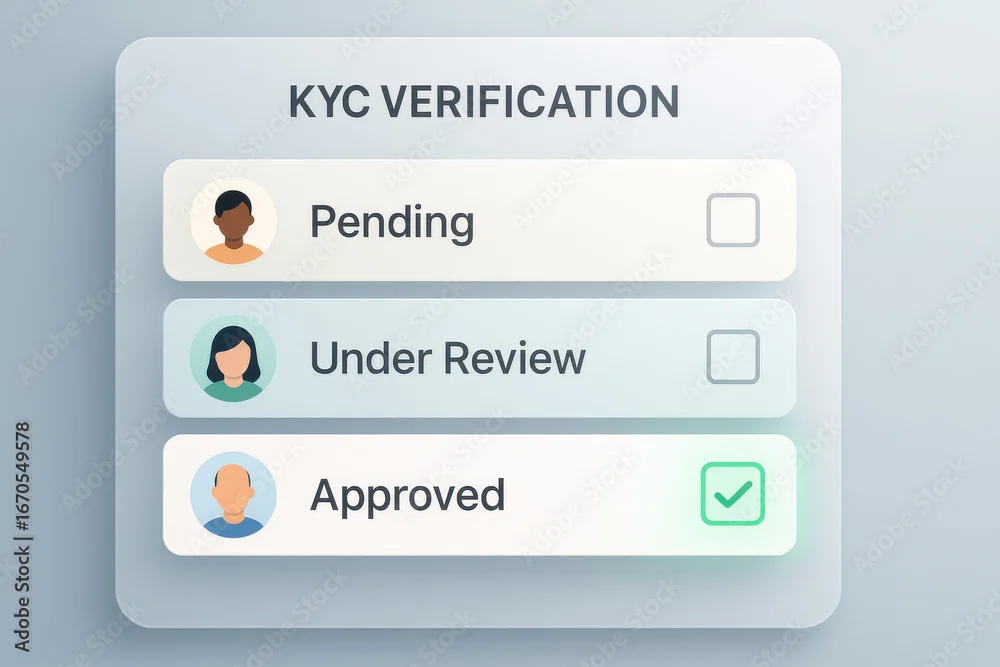Open the "Approved" status label

click(x=408, y=496)
